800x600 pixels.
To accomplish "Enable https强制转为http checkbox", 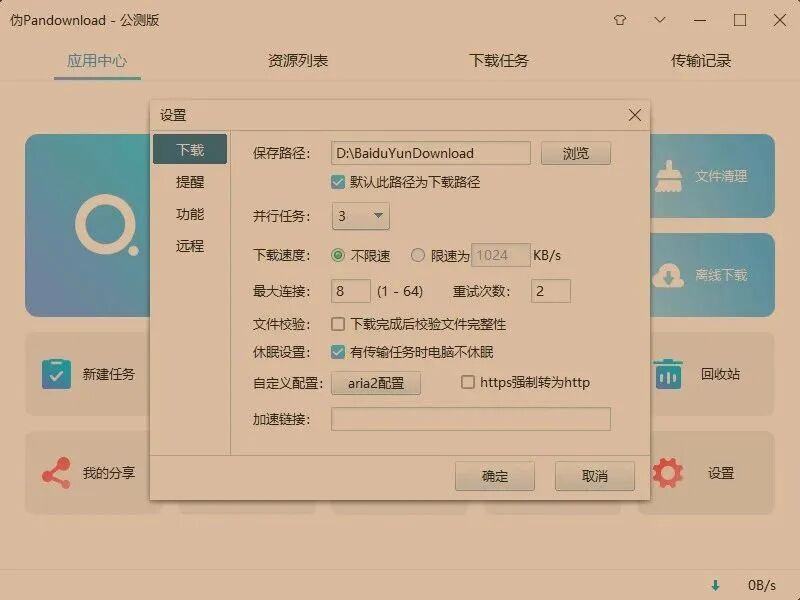I will tap(467, 382).
